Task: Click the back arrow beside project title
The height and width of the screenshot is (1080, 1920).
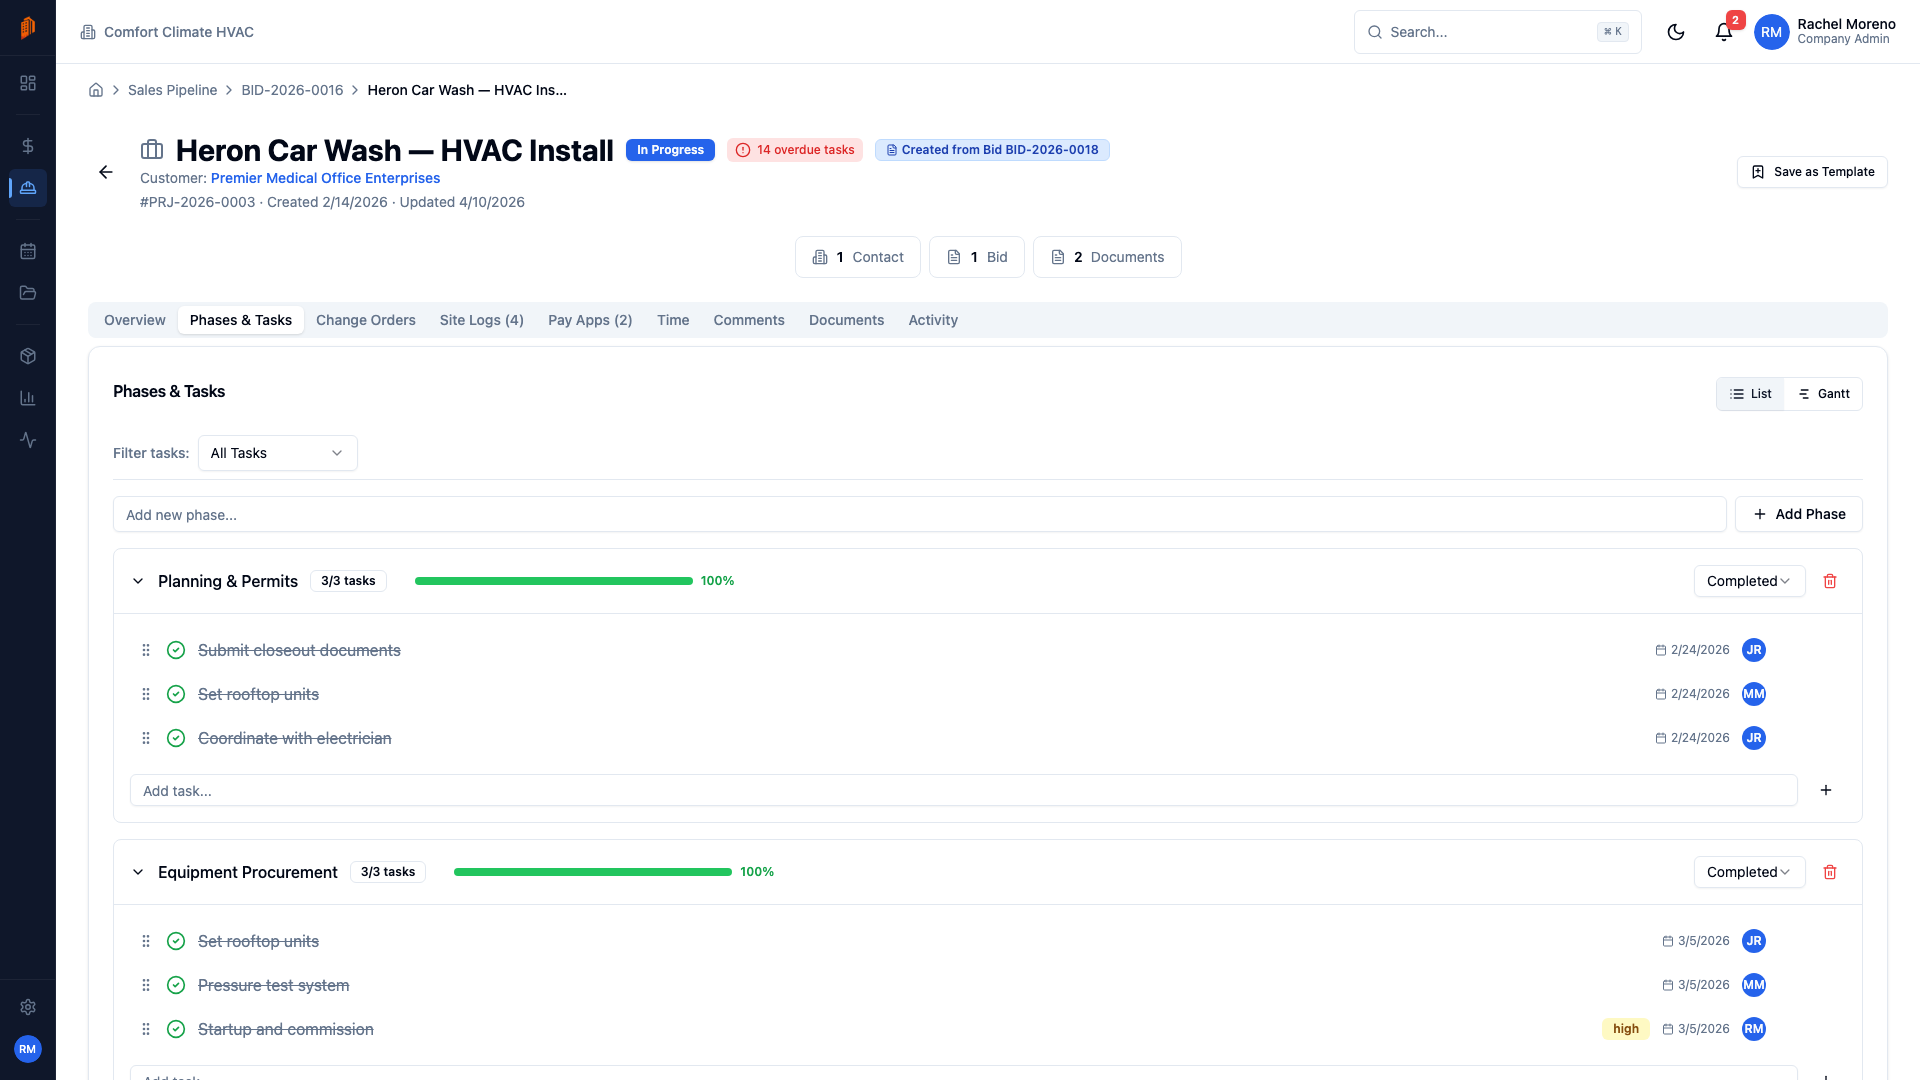Action: pos(106,172)
